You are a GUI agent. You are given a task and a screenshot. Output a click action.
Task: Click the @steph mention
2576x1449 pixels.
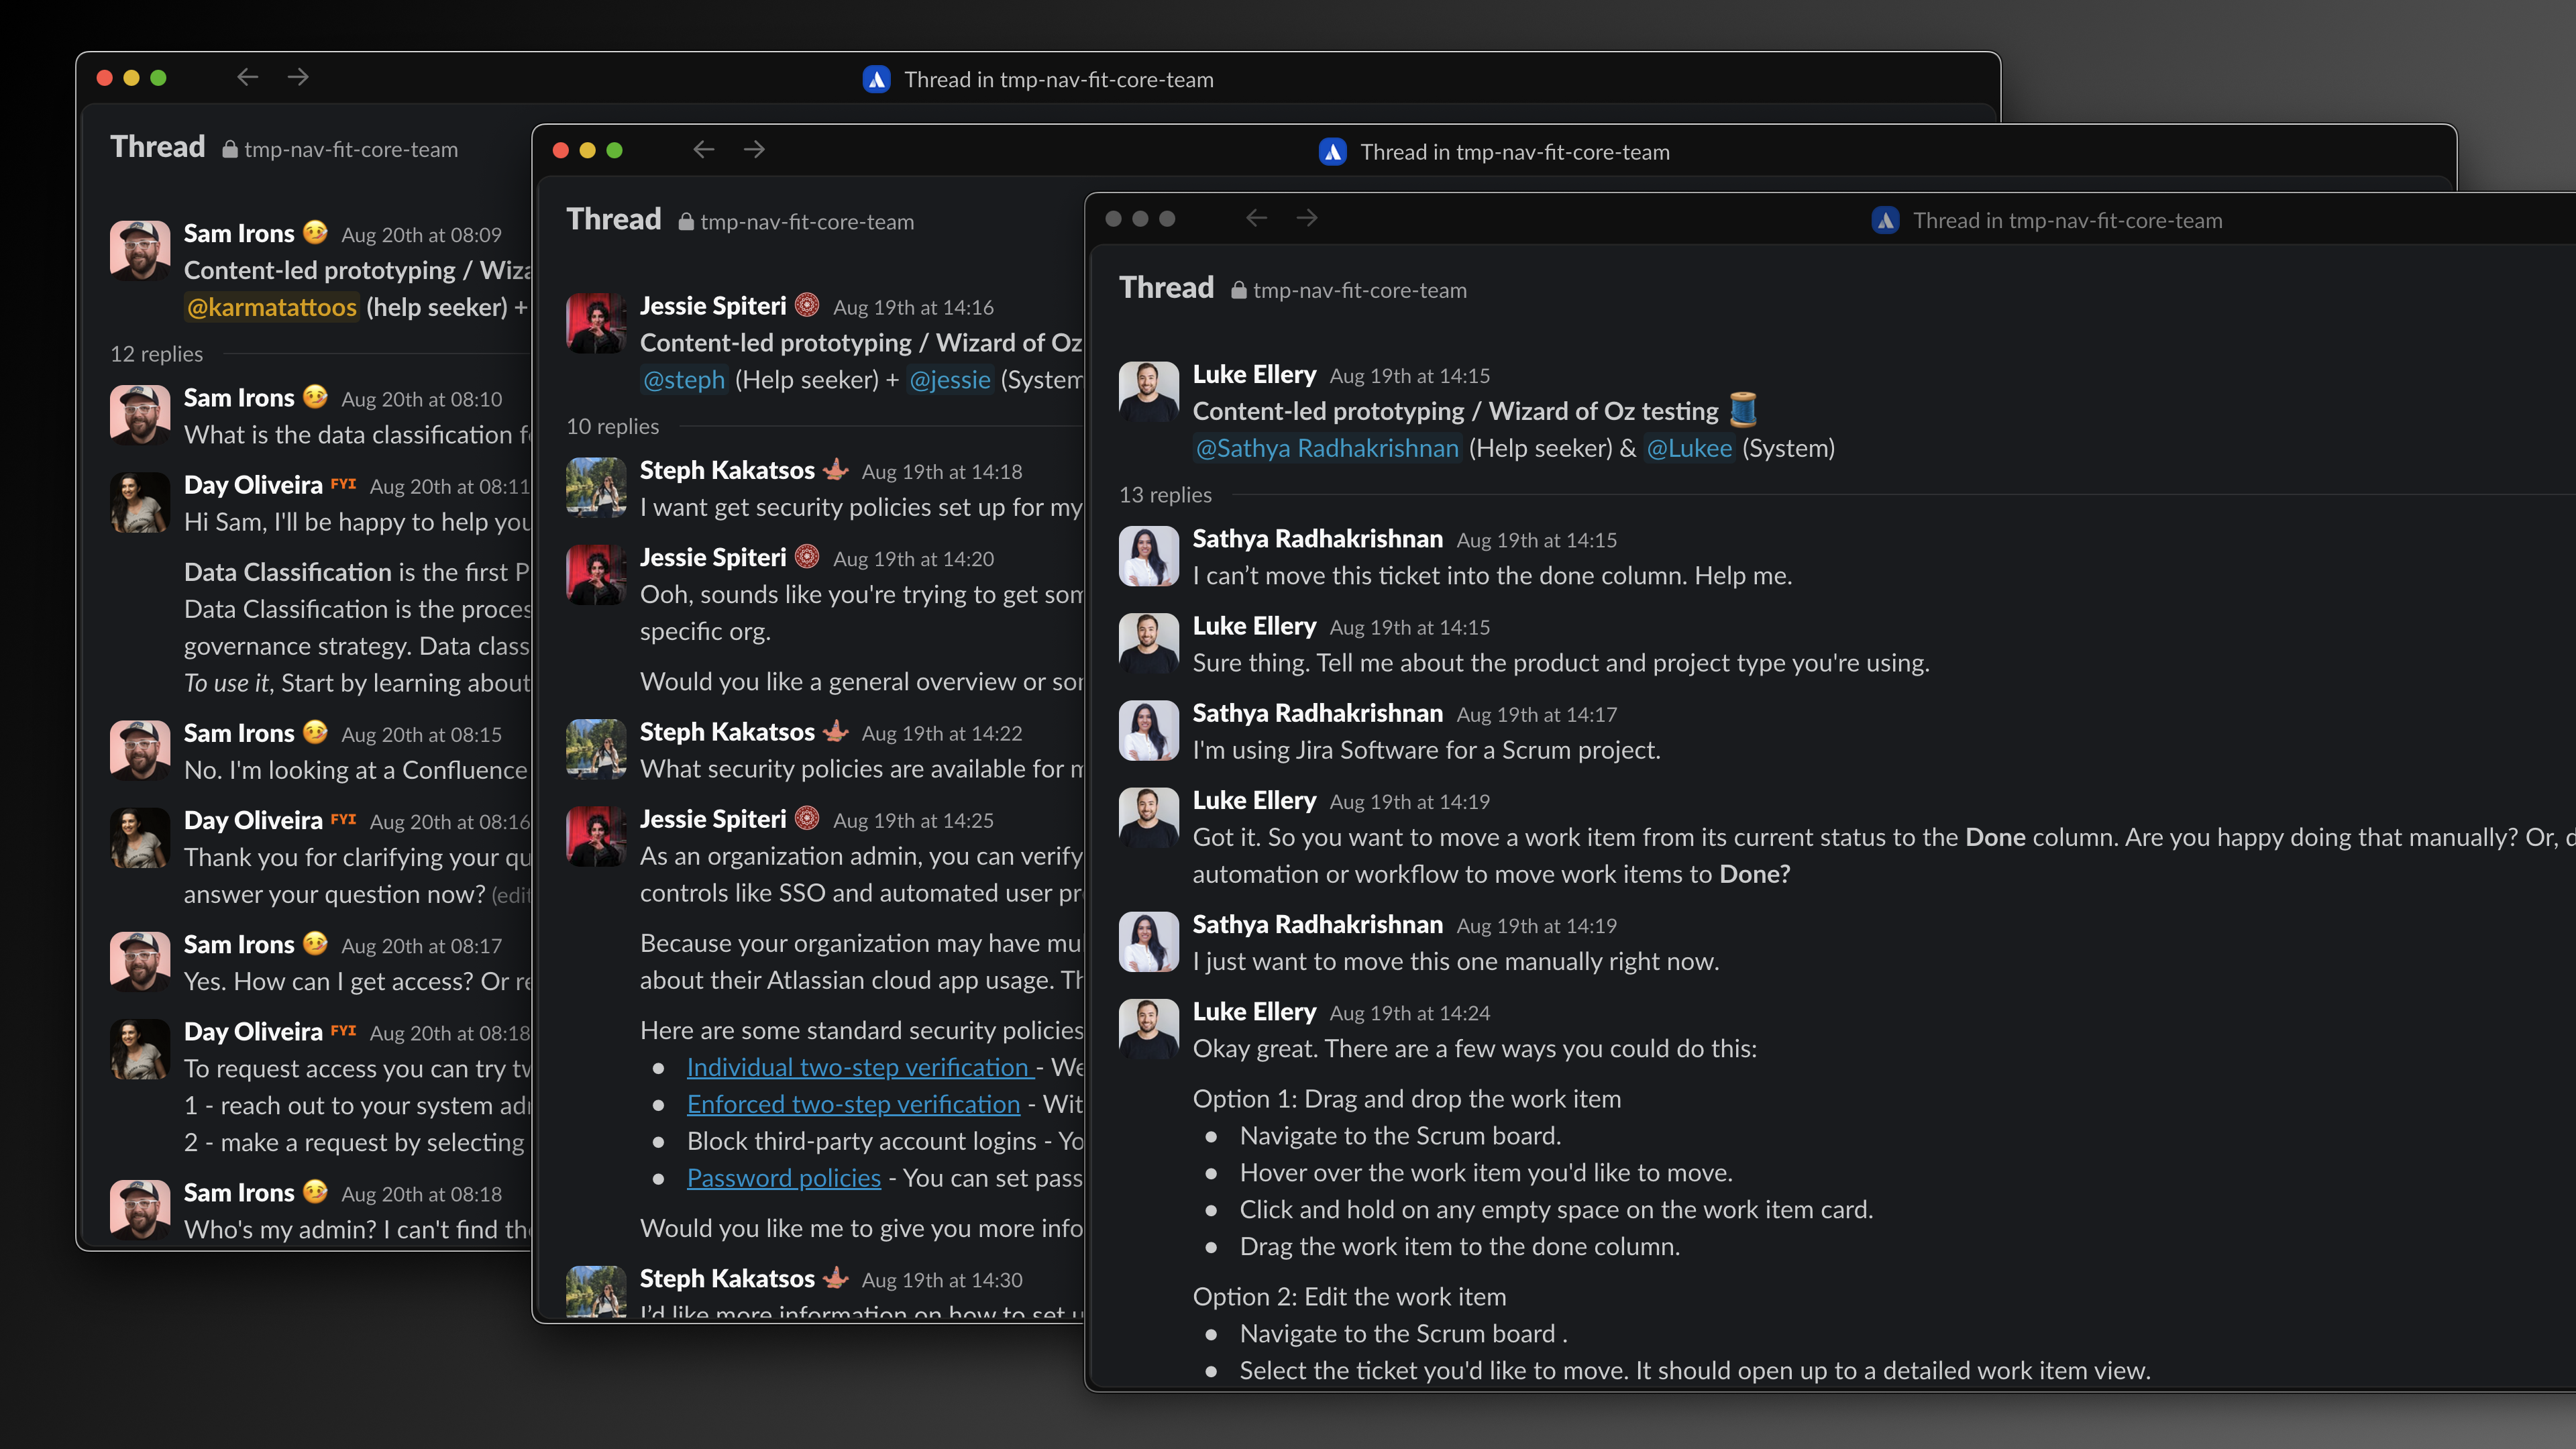coord(684,380)
